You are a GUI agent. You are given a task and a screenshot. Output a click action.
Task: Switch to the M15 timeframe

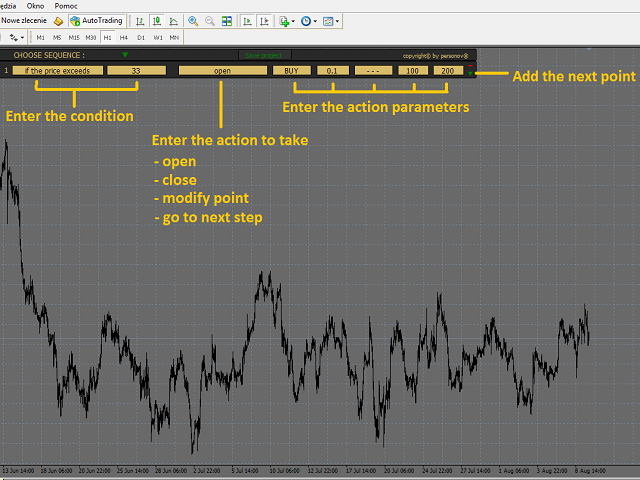click(74, 38)
